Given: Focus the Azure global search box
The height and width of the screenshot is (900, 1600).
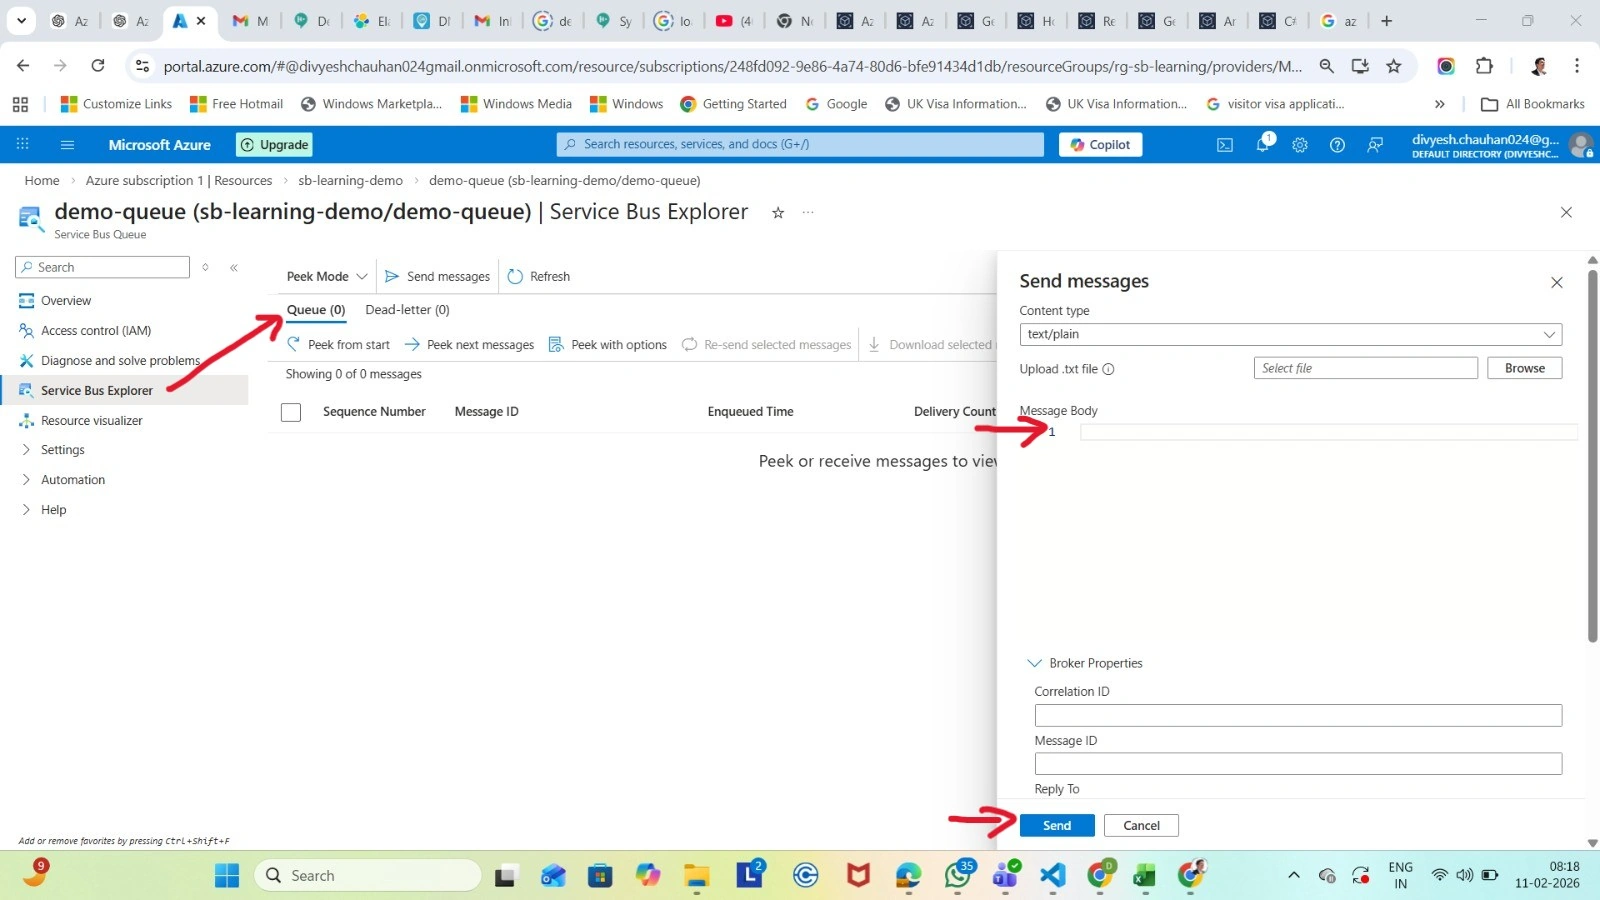Looking at the screenshot, I should point(800,145).
